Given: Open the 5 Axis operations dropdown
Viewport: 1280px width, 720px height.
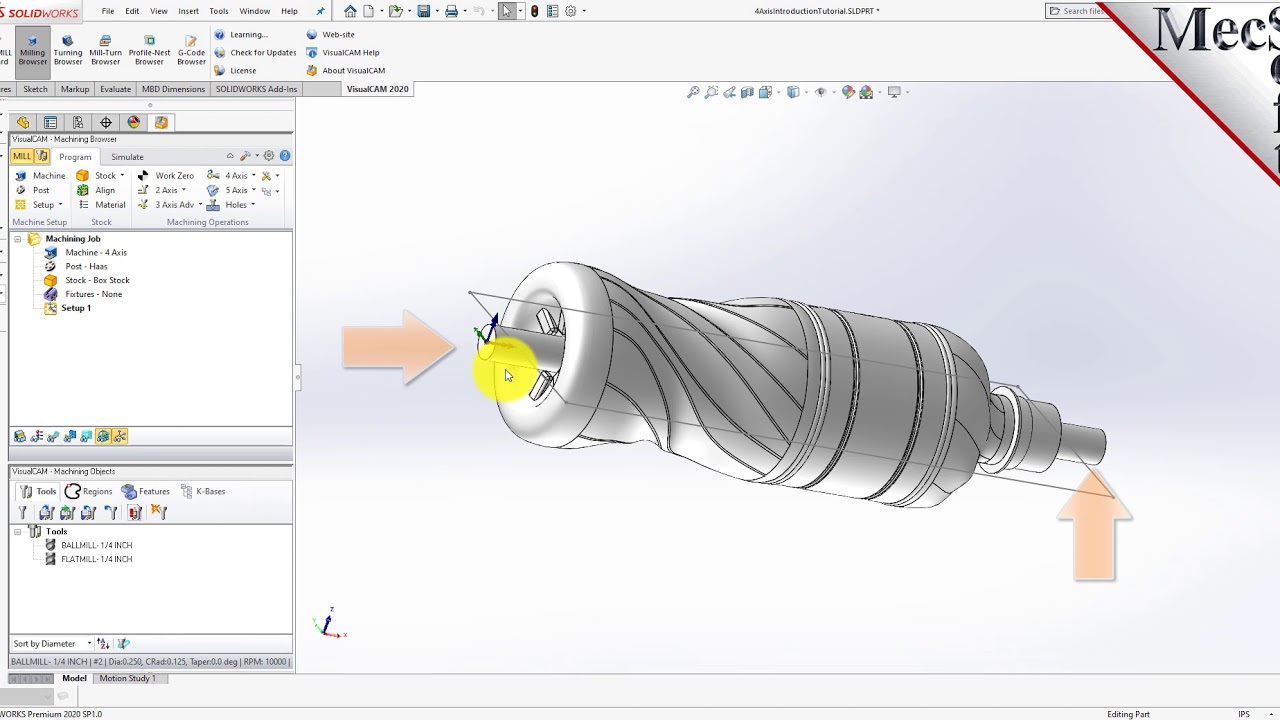Looking at the screenshot, I should (231, 190).
